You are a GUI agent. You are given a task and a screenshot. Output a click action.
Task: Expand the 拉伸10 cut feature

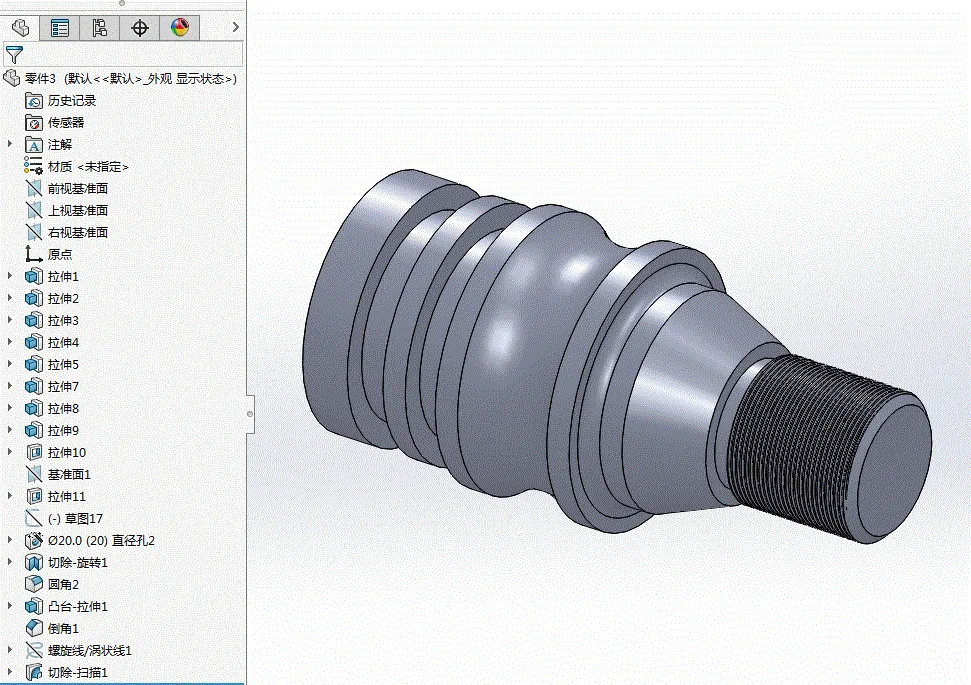coord(9,452)
